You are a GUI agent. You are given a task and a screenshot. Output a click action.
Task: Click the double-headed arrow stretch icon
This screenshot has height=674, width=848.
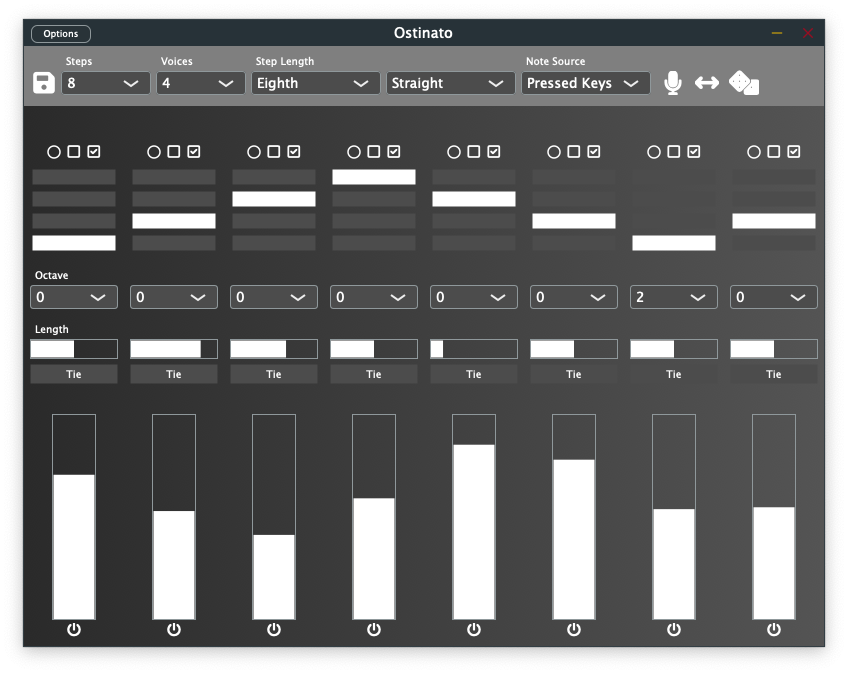[707, 83]
